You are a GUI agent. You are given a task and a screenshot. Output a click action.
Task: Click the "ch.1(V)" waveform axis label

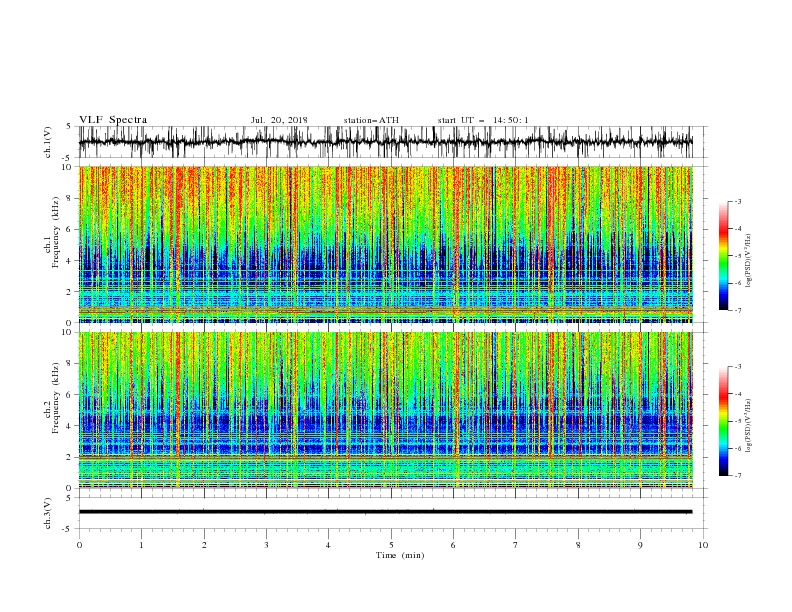click(x=48, y=142)
